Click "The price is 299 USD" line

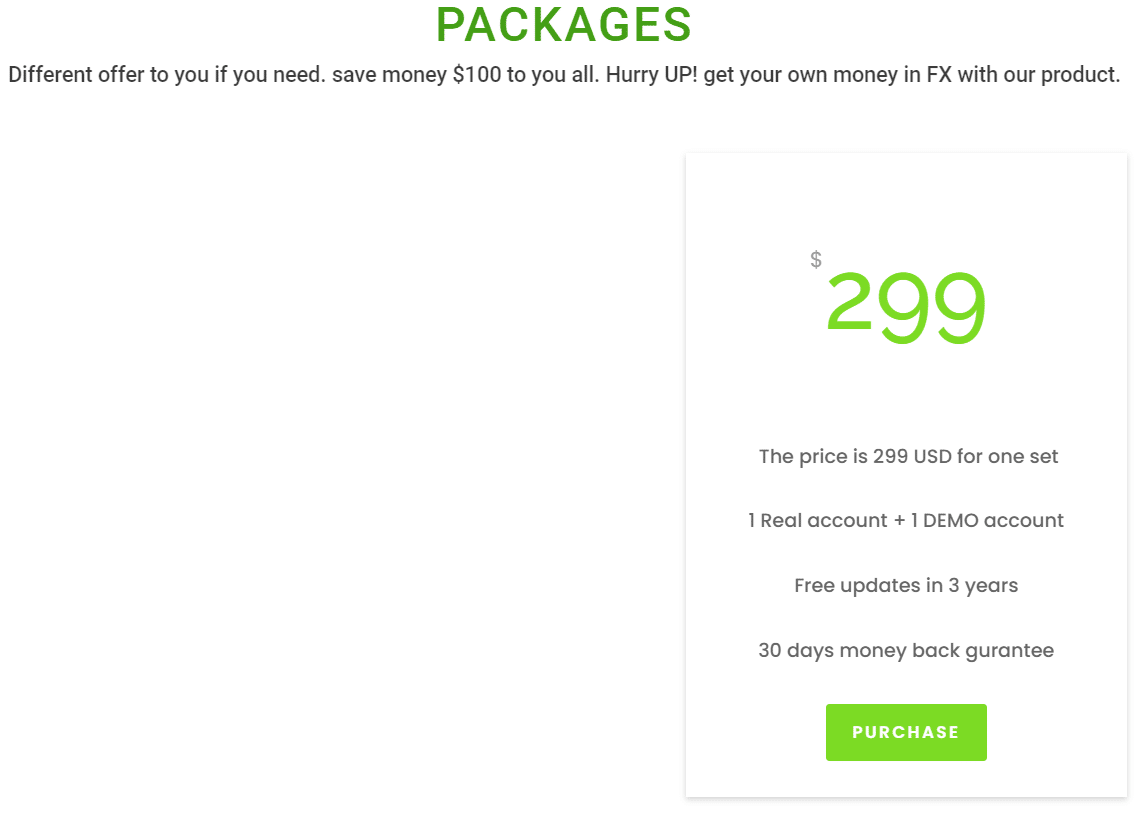[908, 456]
